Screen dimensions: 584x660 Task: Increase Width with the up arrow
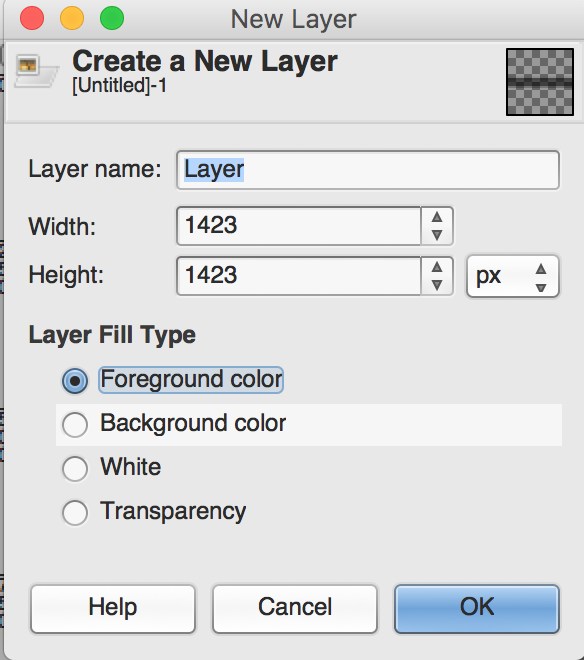click(437, 217)
